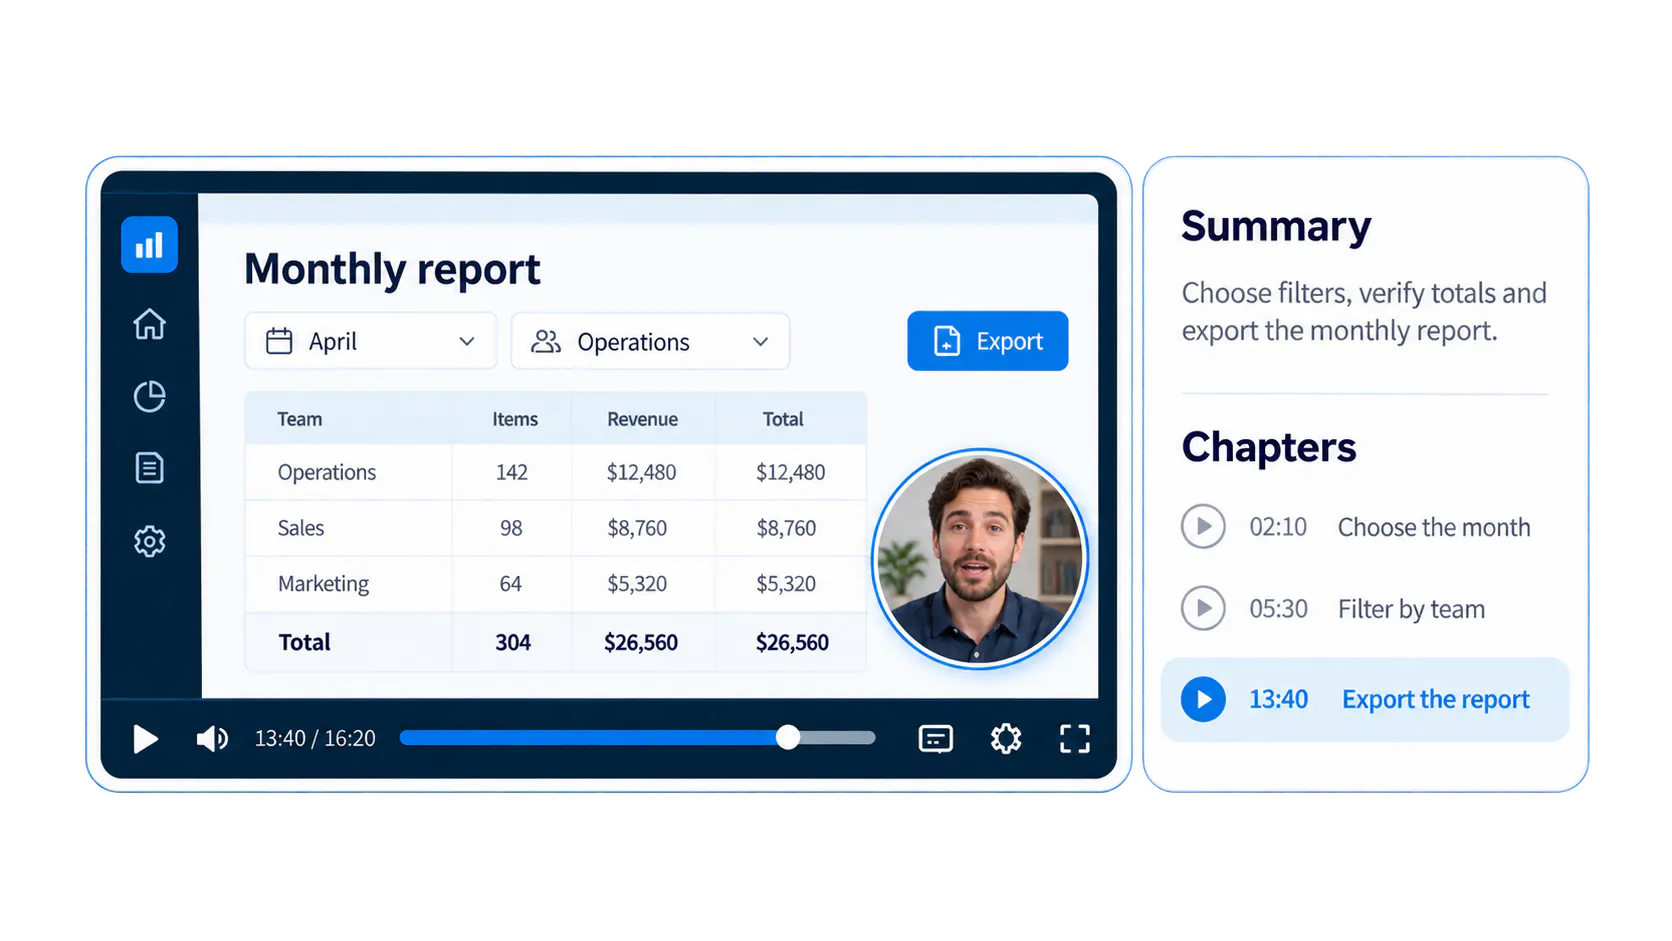The image size is (1672, 941).
Task: Jump to Filter by team chapter
Action: [1411, 609]
